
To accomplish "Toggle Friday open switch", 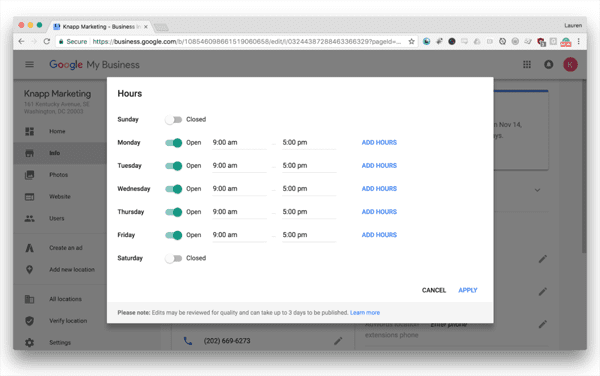I will coord(173,235).
